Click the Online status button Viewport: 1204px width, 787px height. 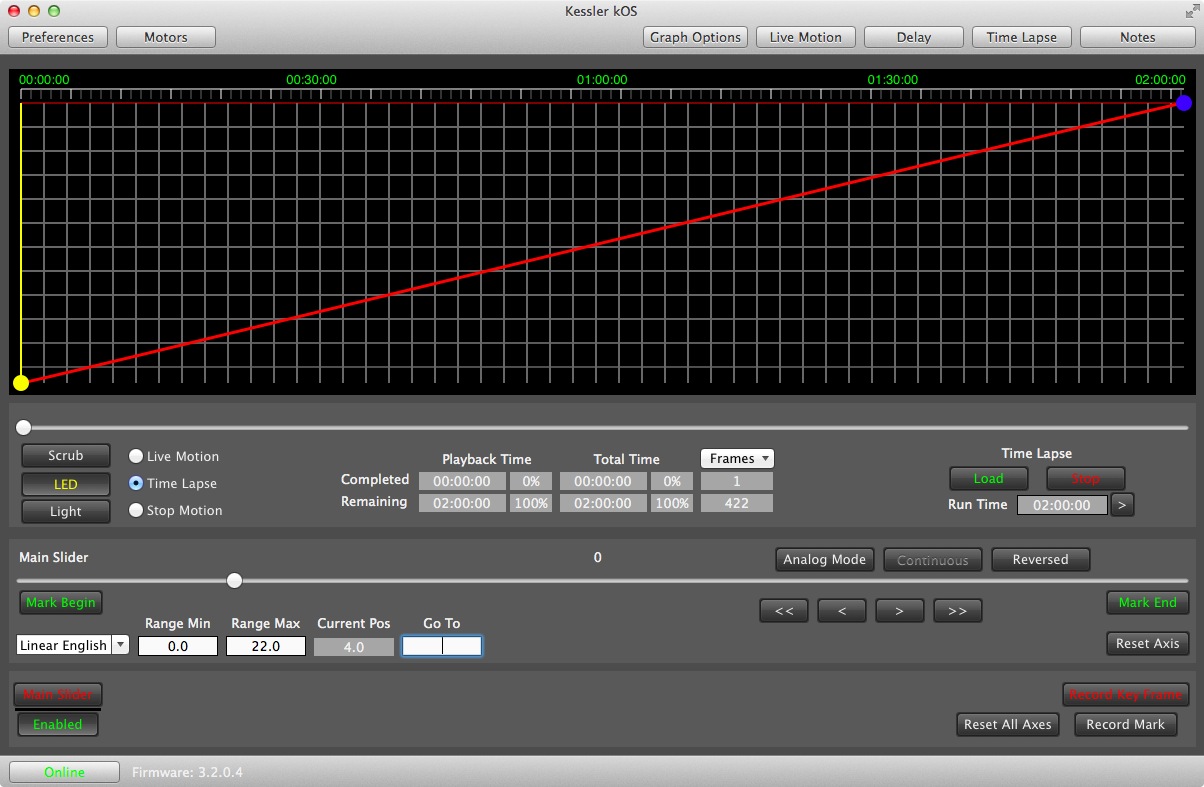point(64,772)
